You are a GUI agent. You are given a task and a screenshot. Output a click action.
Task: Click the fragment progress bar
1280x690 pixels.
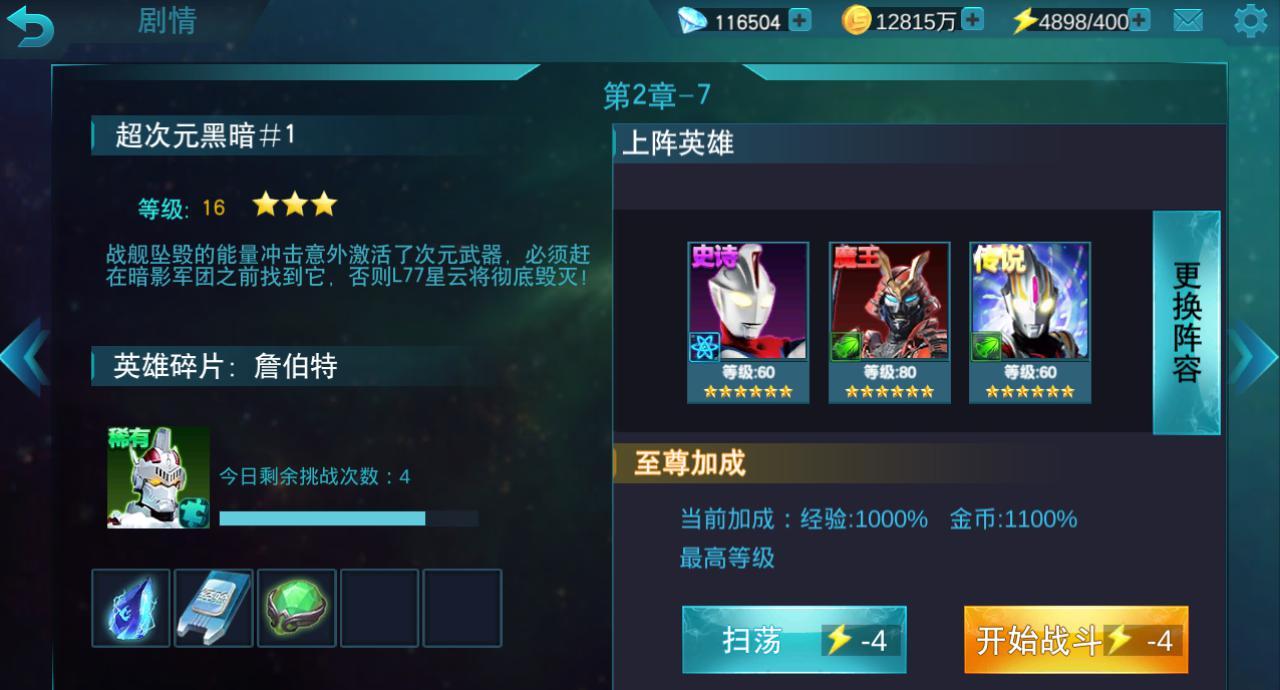pyautogui.click(x=348, y=518)
